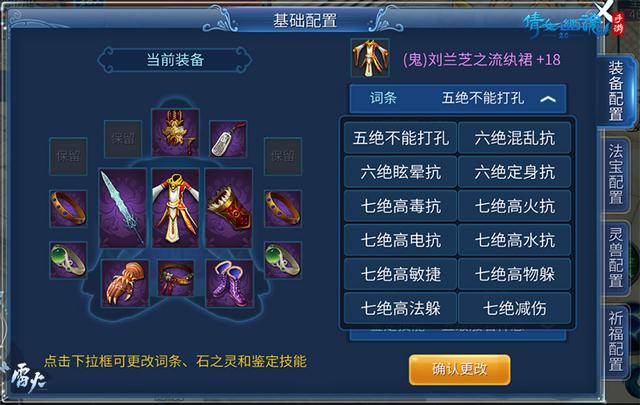Click the clawed gloves equipment icon

(x=124, y=283)
